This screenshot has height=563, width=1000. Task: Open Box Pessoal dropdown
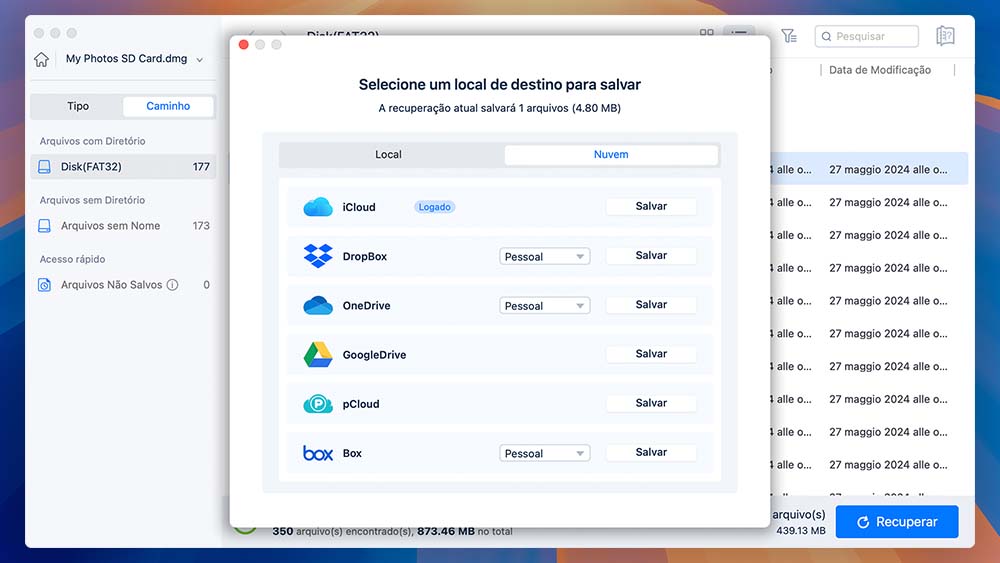click(544, 453)
